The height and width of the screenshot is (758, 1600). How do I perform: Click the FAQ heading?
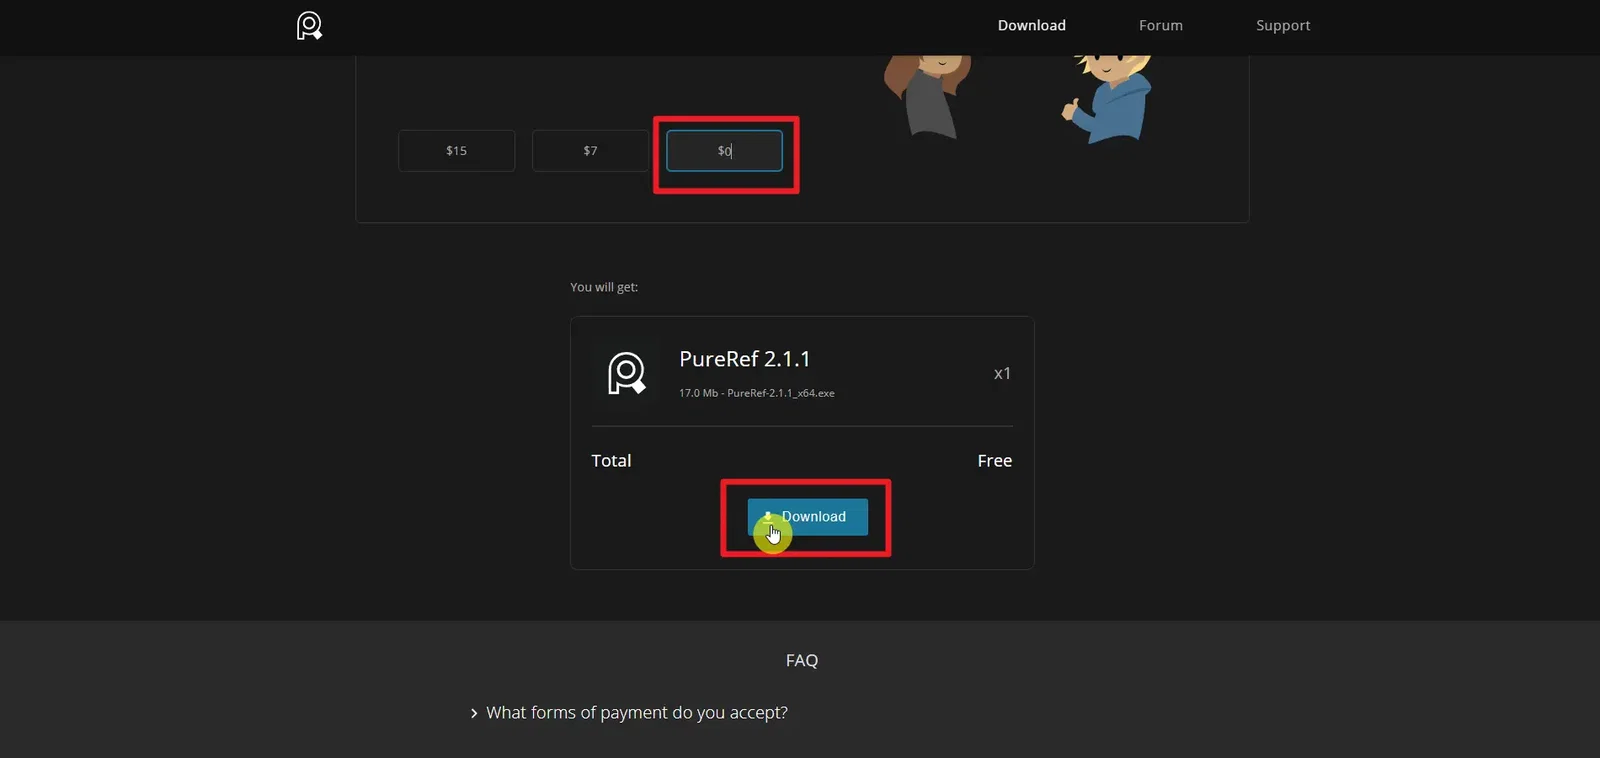[802, 661]
